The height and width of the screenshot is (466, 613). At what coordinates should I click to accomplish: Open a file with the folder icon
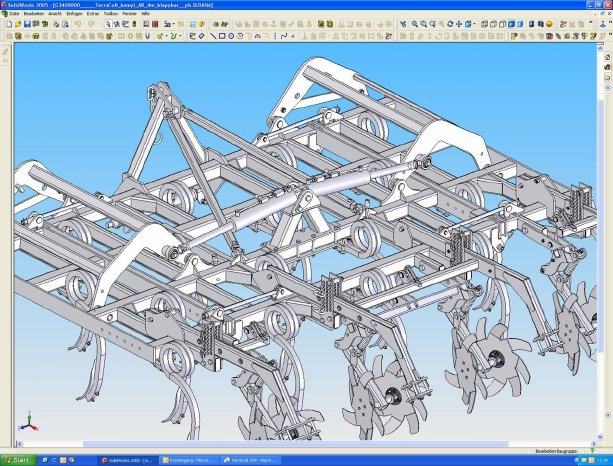(x=18, y=24)
